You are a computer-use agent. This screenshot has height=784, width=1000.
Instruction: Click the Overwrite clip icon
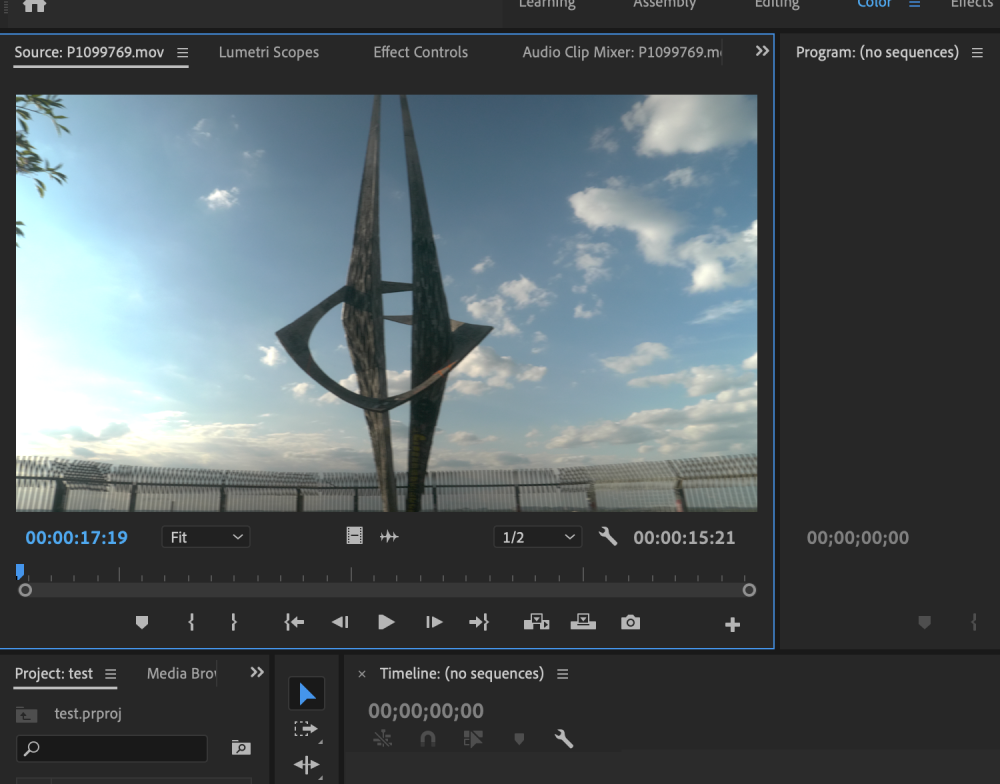[583, 622]
